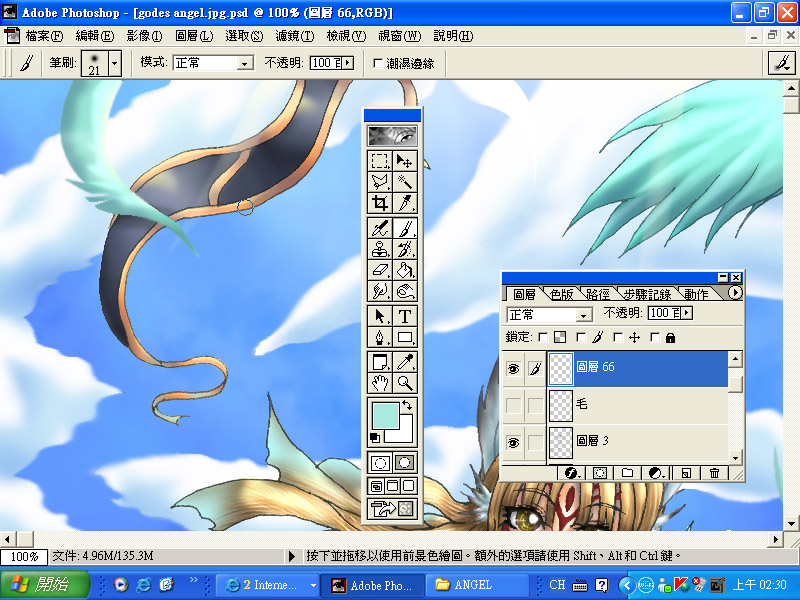The width and height of the screenshot is (800, 600).
Task: Select the Crop tool in the toolbox
Action: 380,203
